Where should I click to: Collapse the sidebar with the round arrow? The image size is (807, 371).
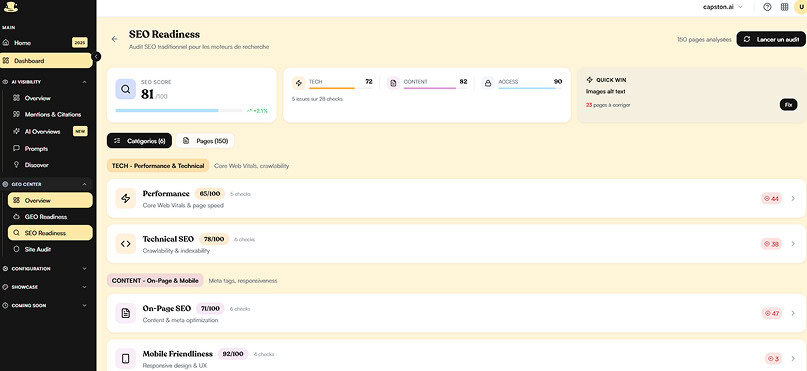point(97,56)
